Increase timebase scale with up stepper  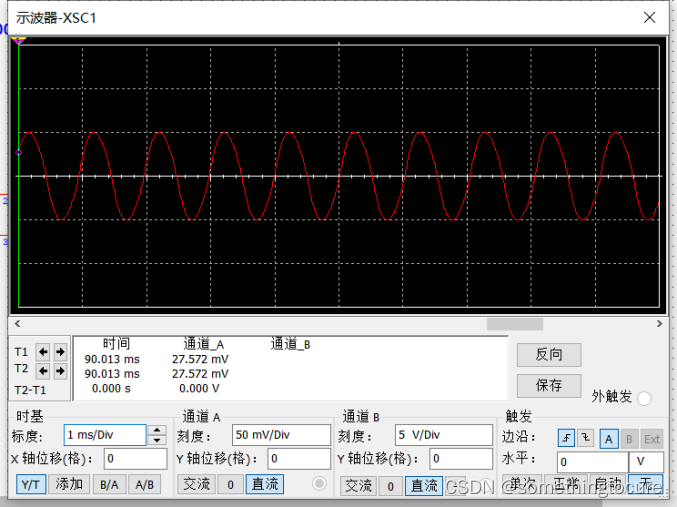tap(157, 430)
